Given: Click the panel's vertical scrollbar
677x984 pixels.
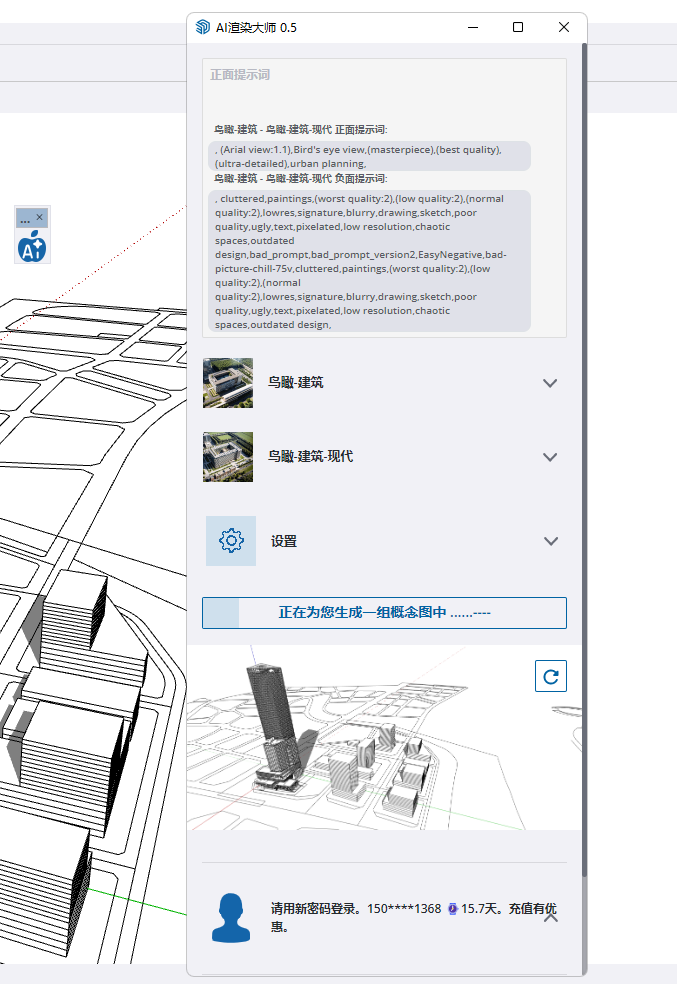Looking at the screenshot, I should [x=584, y=500].
